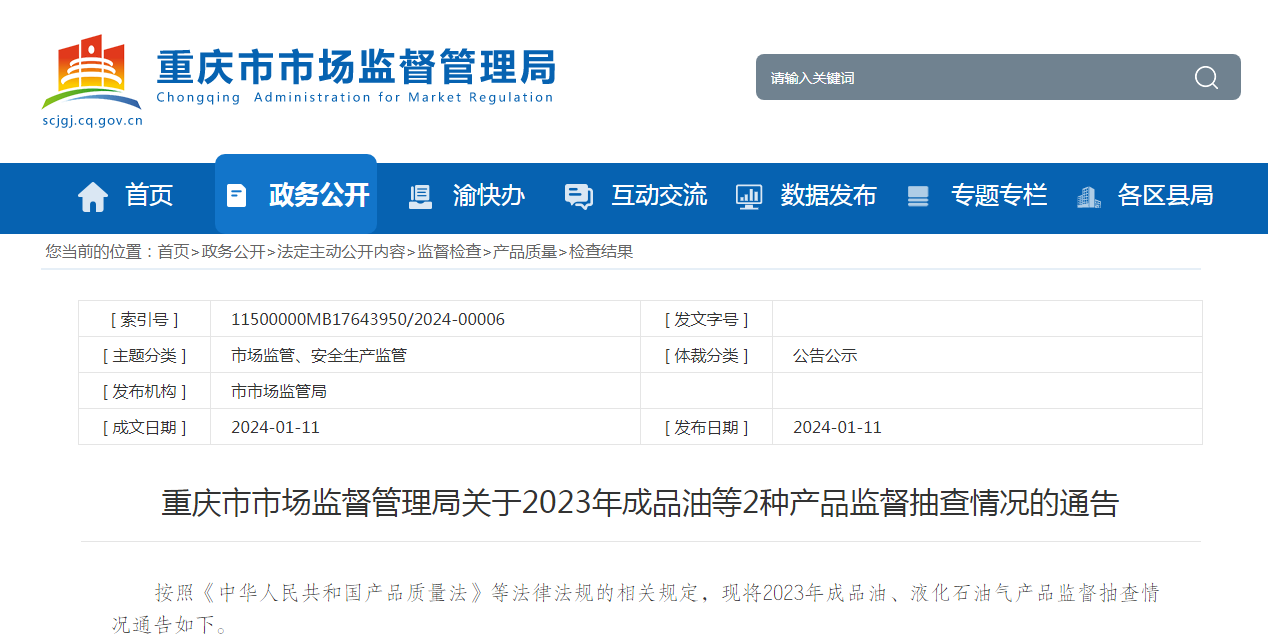Click the 公告公示 genre value
Viewport: 1268px width, 640px height.
pyautogui.click(x=825, y=355)
